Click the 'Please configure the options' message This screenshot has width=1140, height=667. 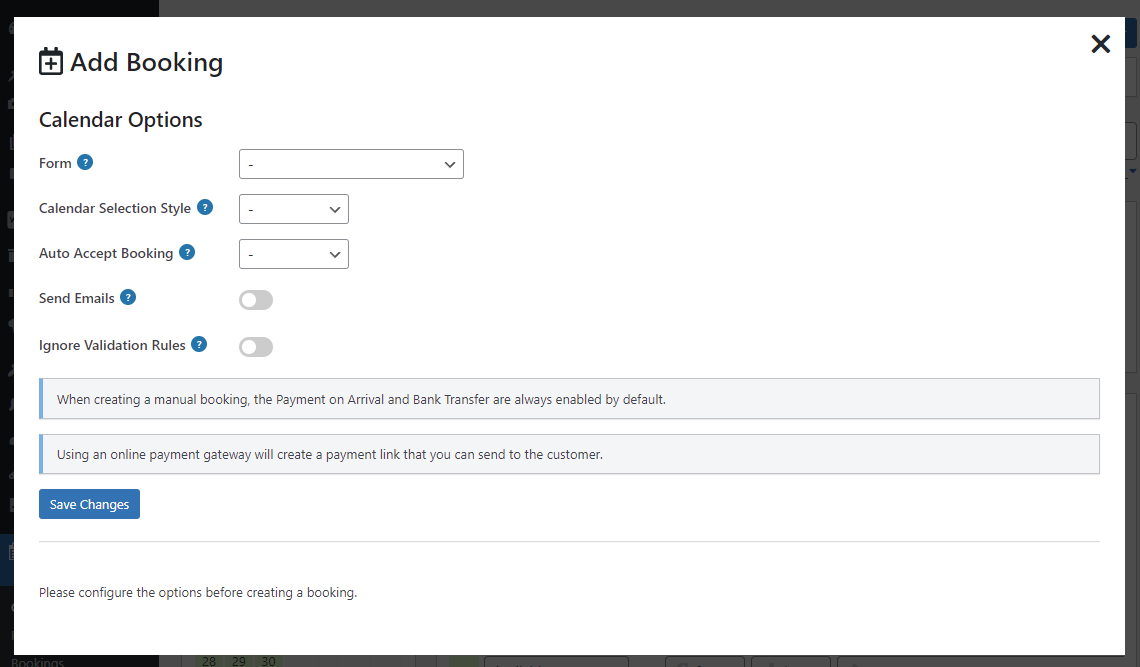click(198, 593)
